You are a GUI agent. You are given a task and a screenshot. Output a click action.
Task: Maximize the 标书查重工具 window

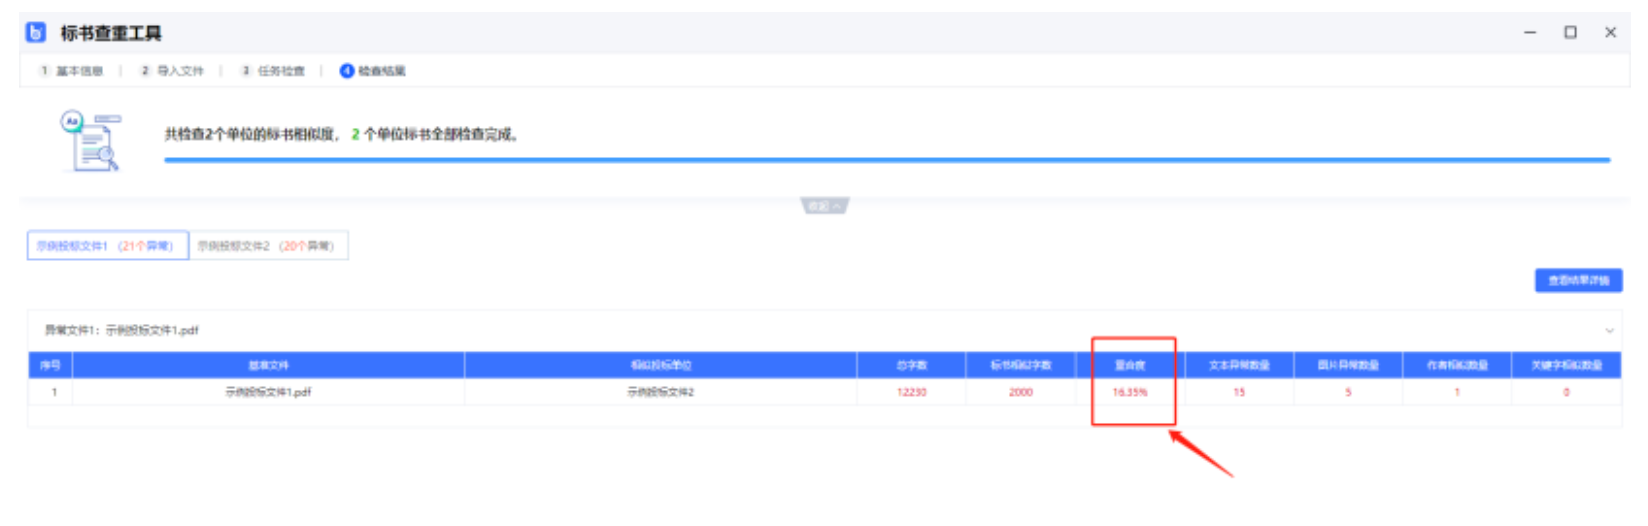(1570, 33)
